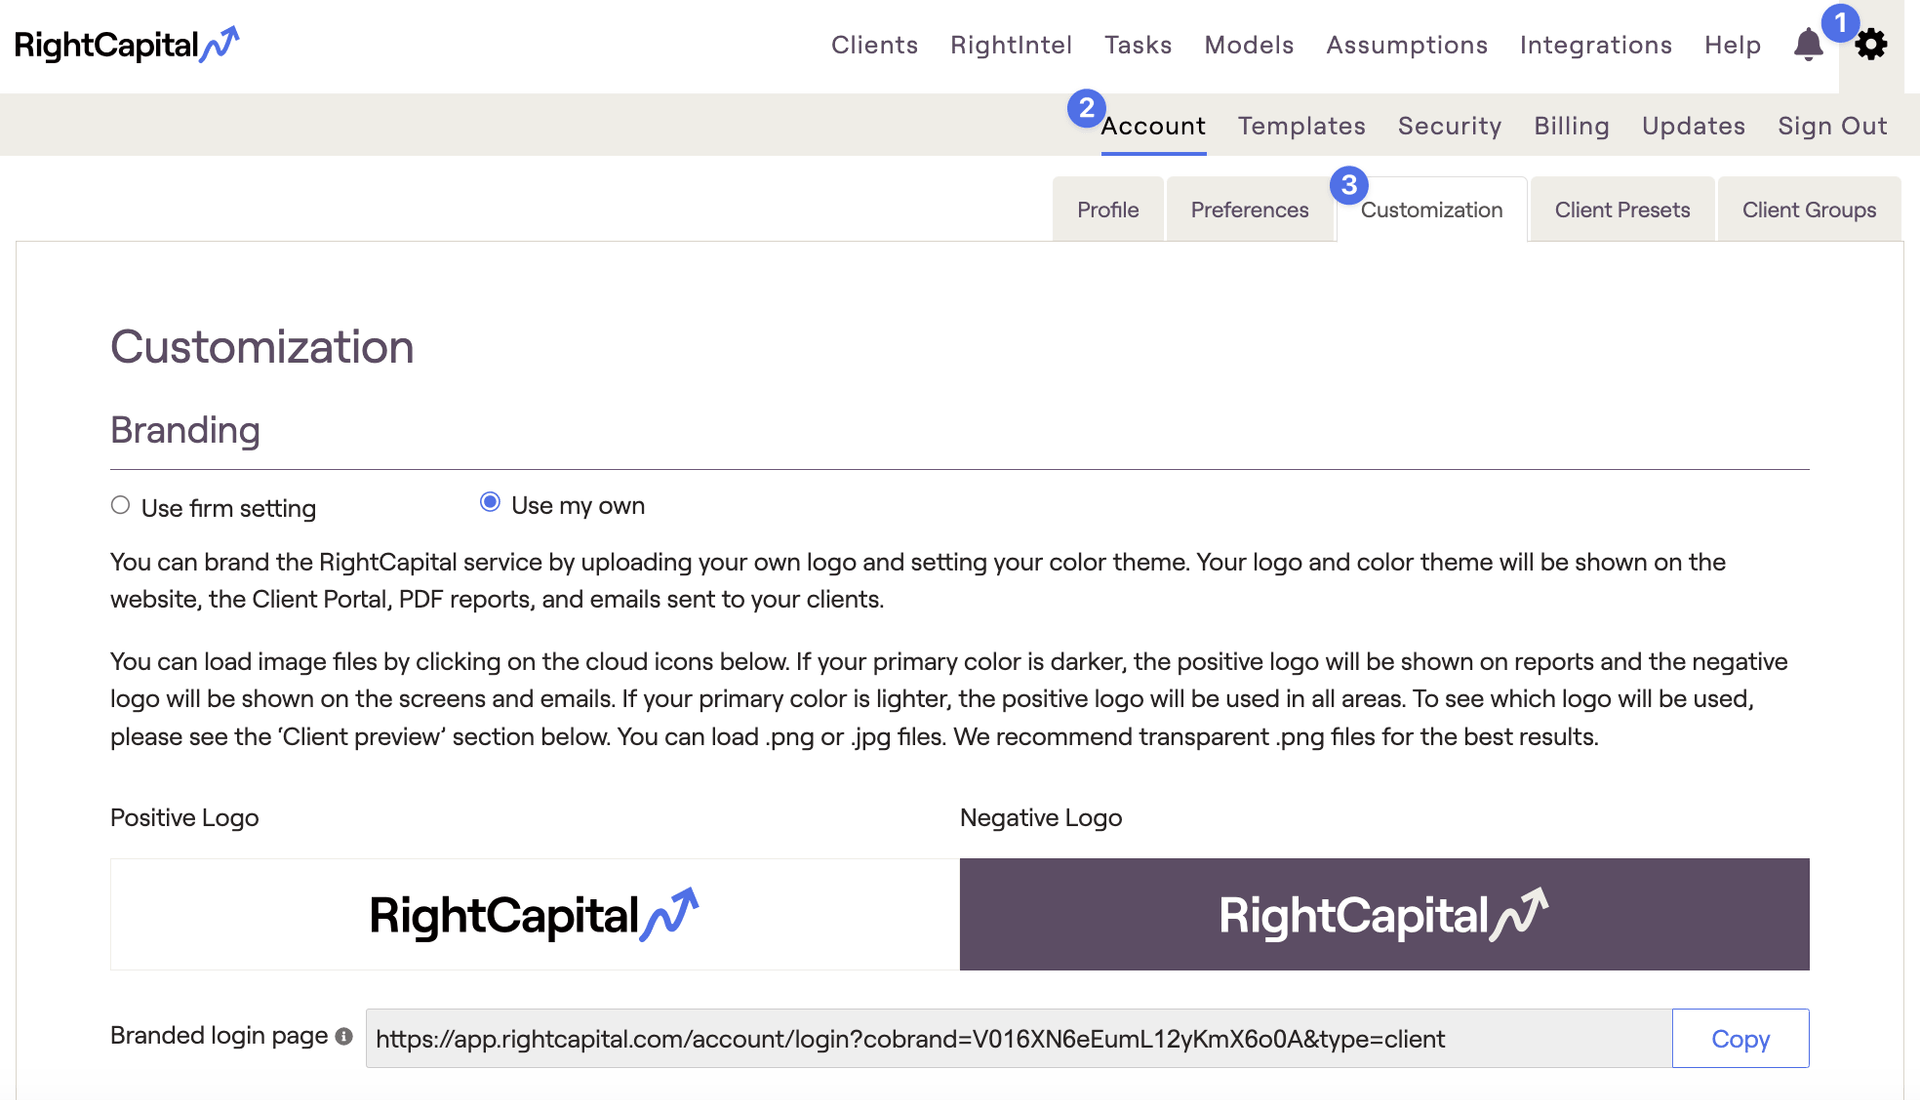
Task: Open the Models navigation item
Action: click(1249, 45)
